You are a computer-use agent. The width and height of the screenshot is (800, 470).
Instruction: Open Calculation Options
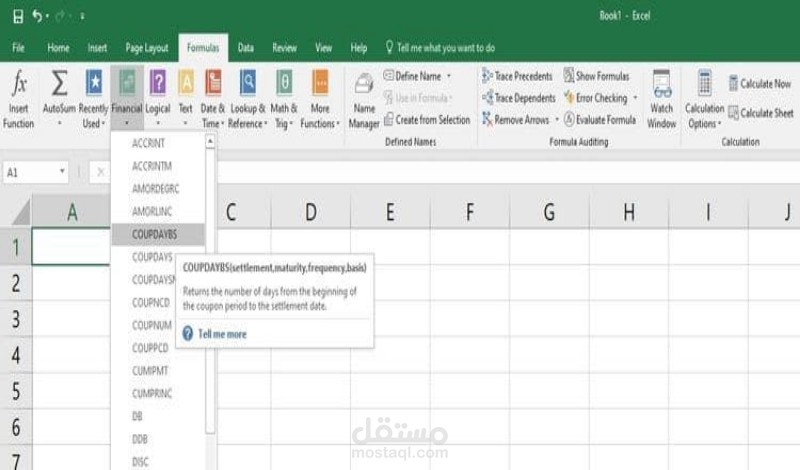pyautogui.click(x=704, y=99)
